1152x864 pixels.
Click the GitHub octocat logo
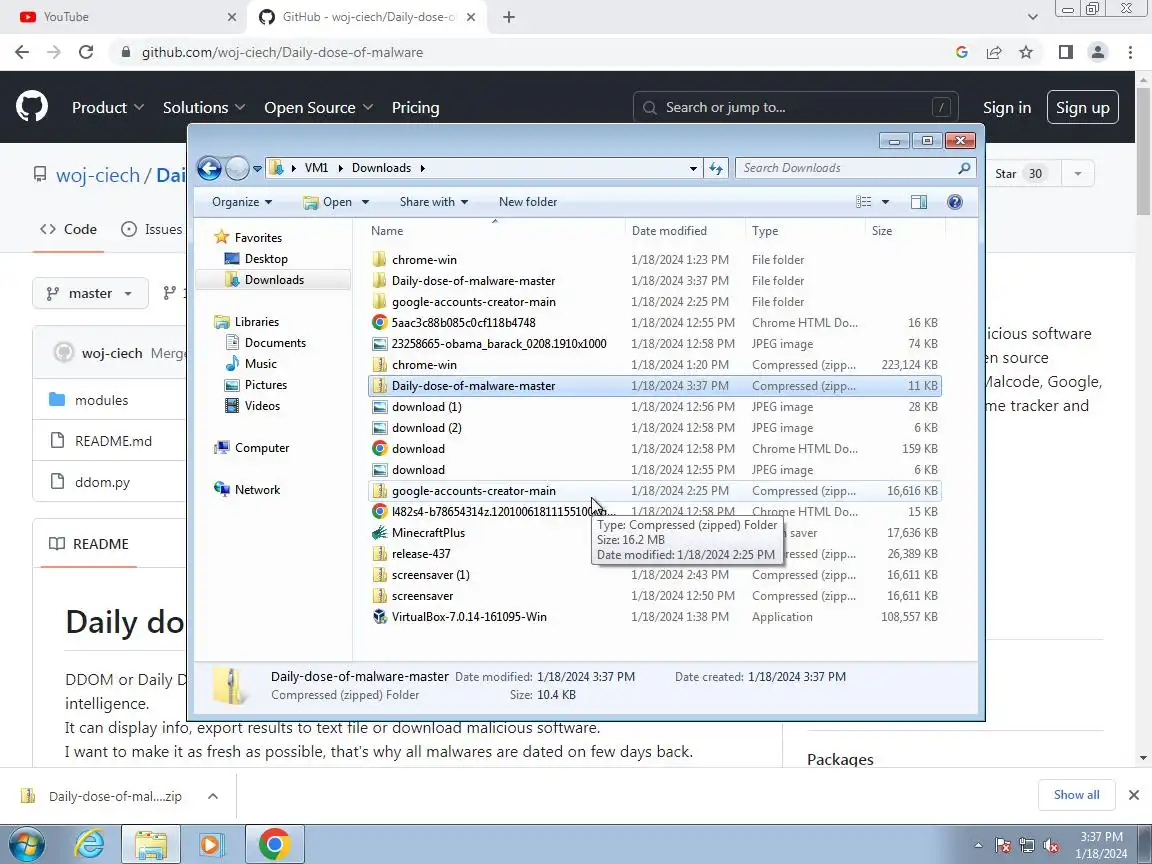click(32, 107)
